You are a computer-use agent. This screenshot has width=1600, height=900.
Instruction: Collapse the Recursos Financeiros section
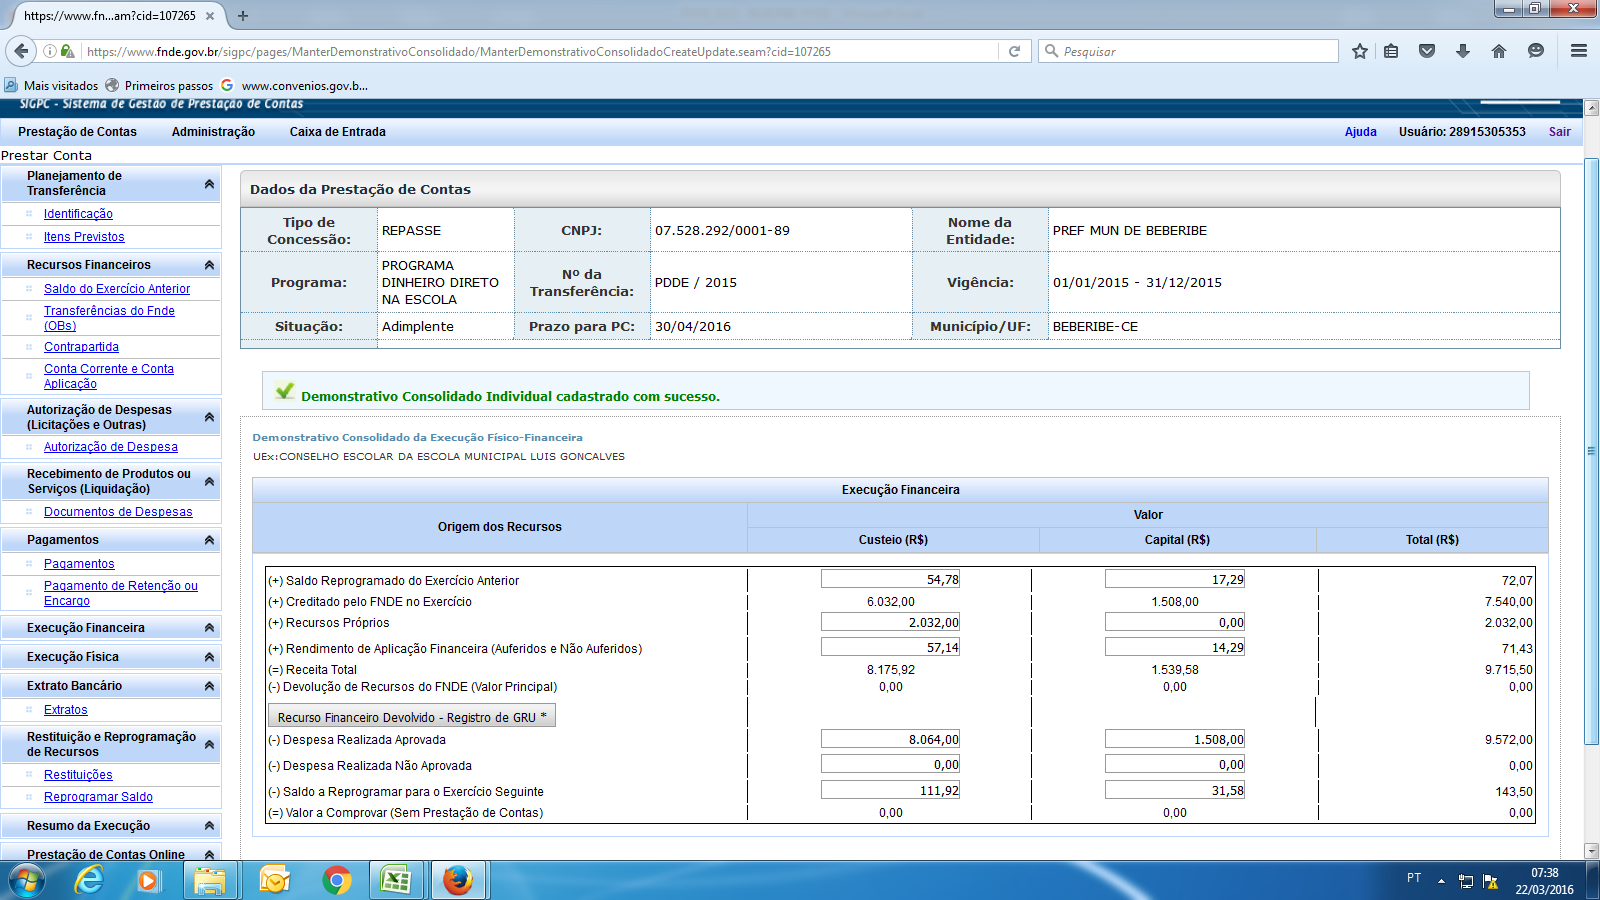tap(209, 265)
